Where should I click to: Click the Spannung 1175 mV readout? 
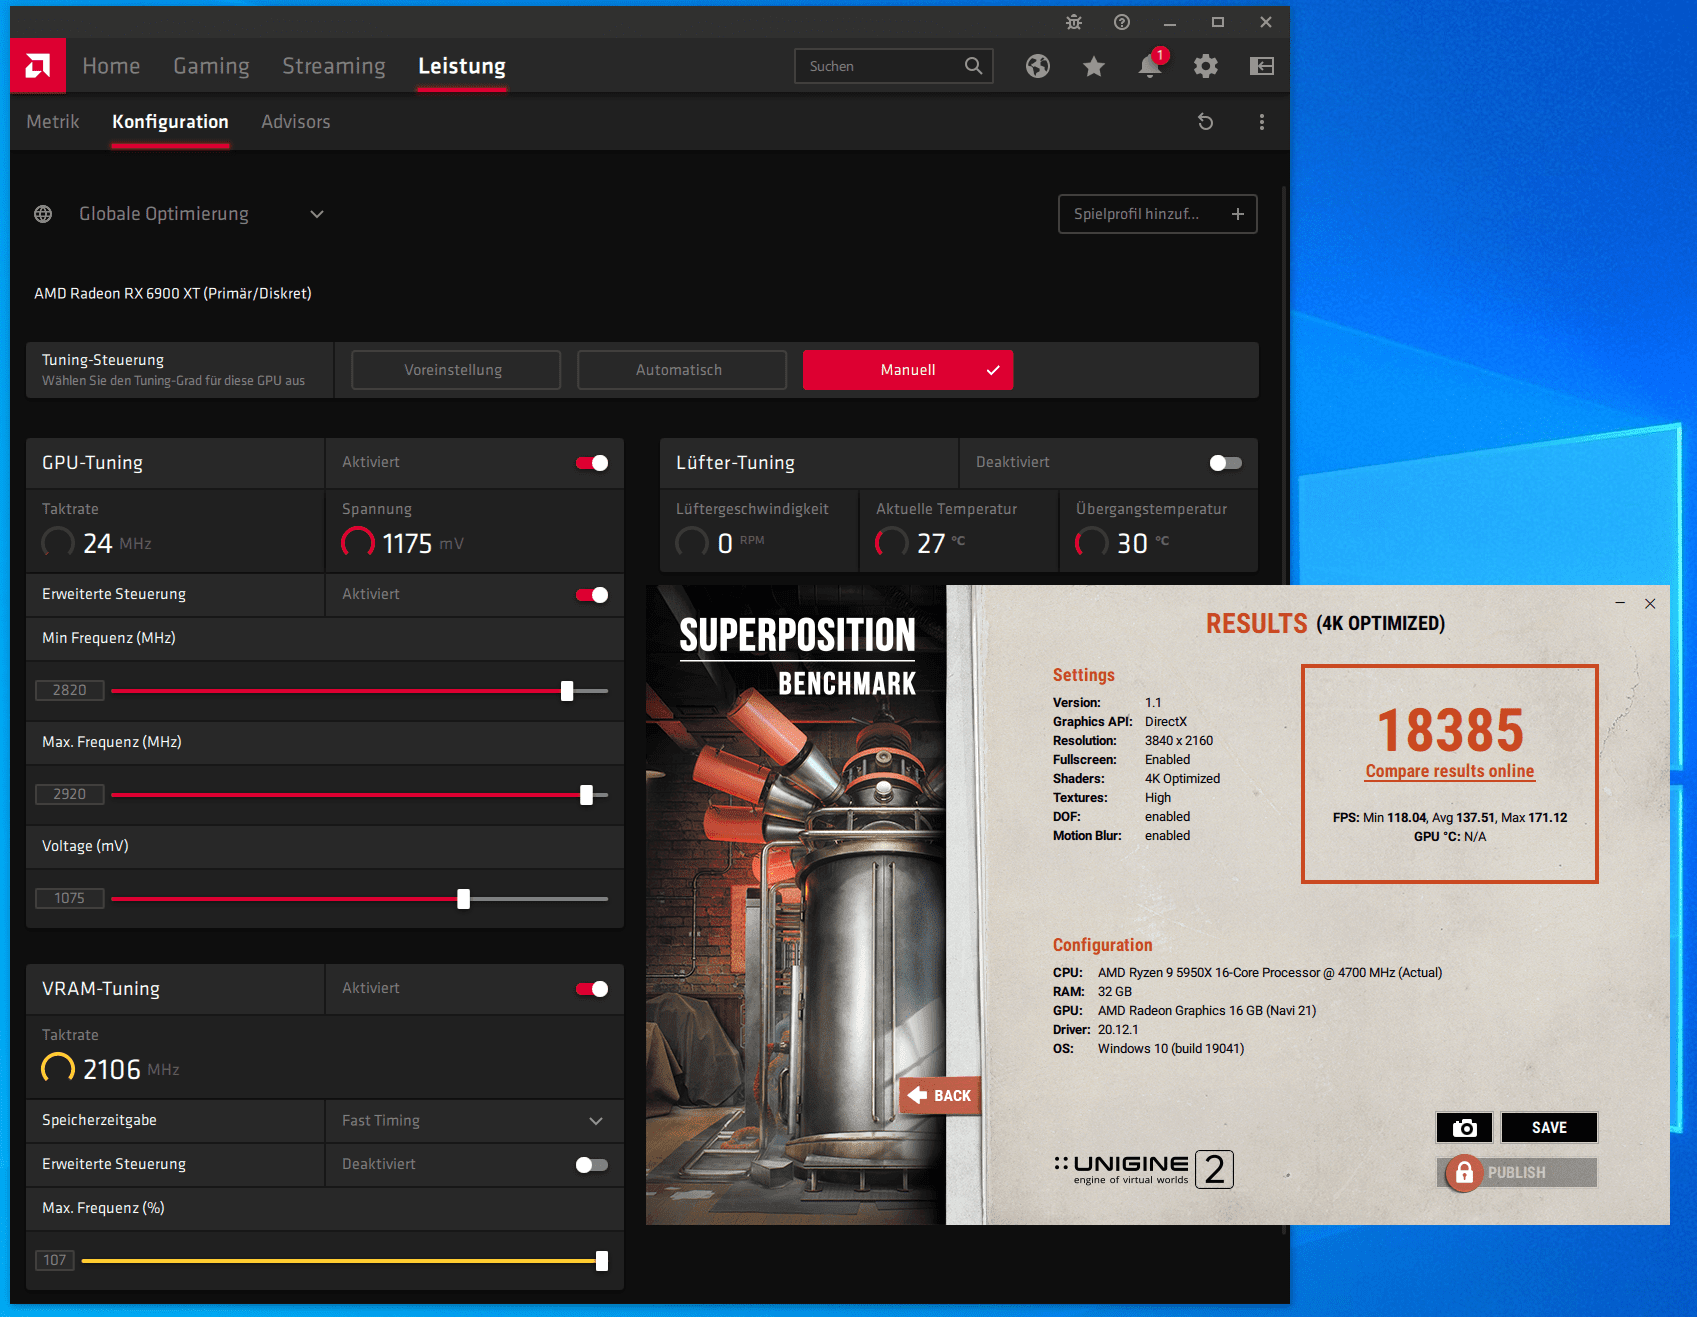403,543
